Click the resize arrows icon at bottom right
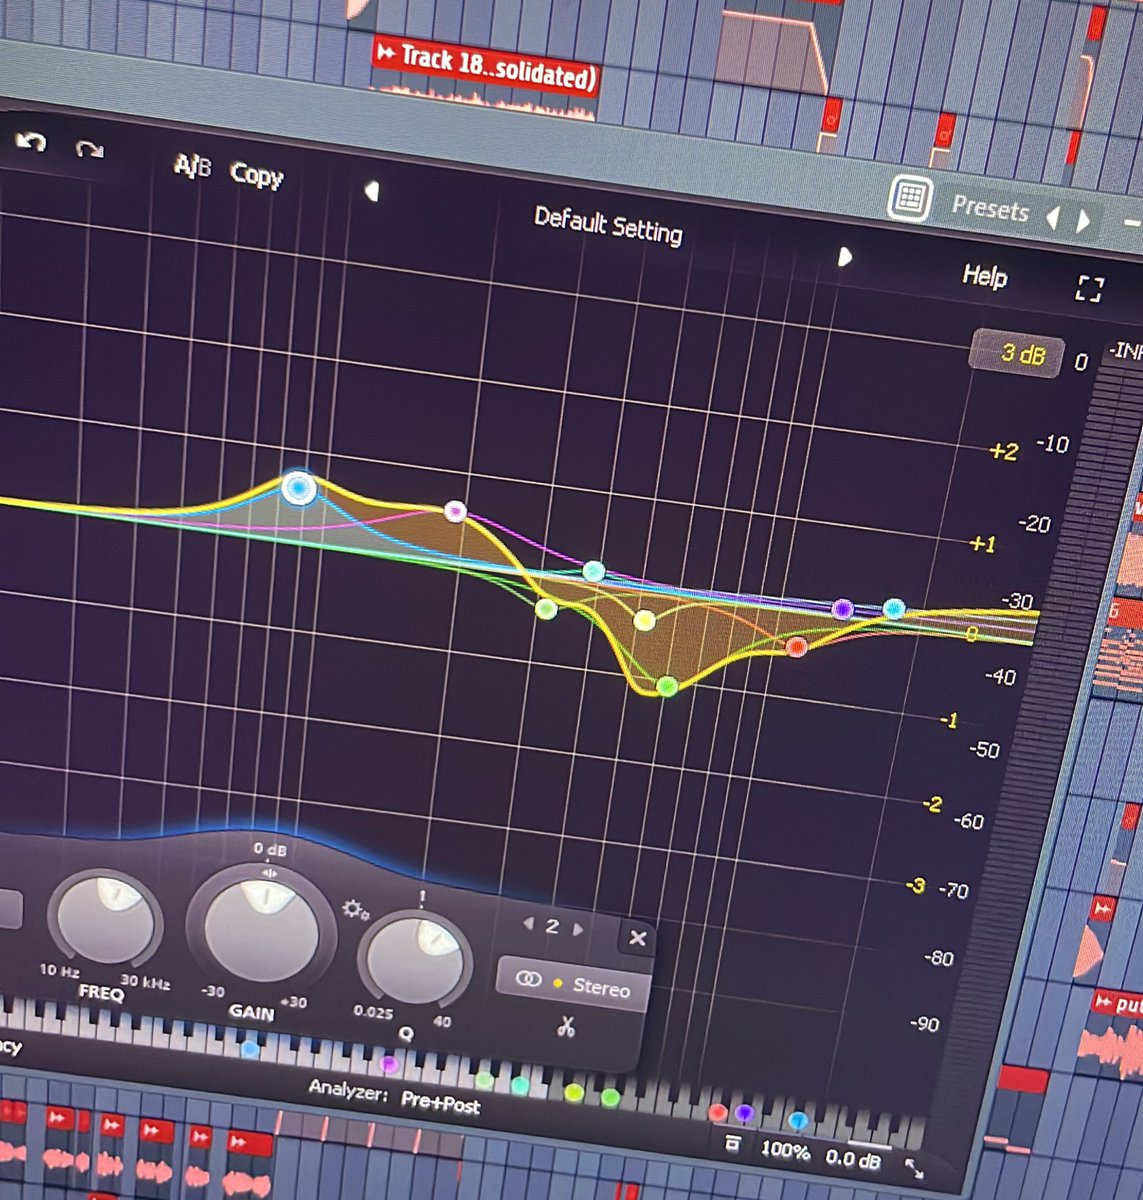 coord(914,1167)
